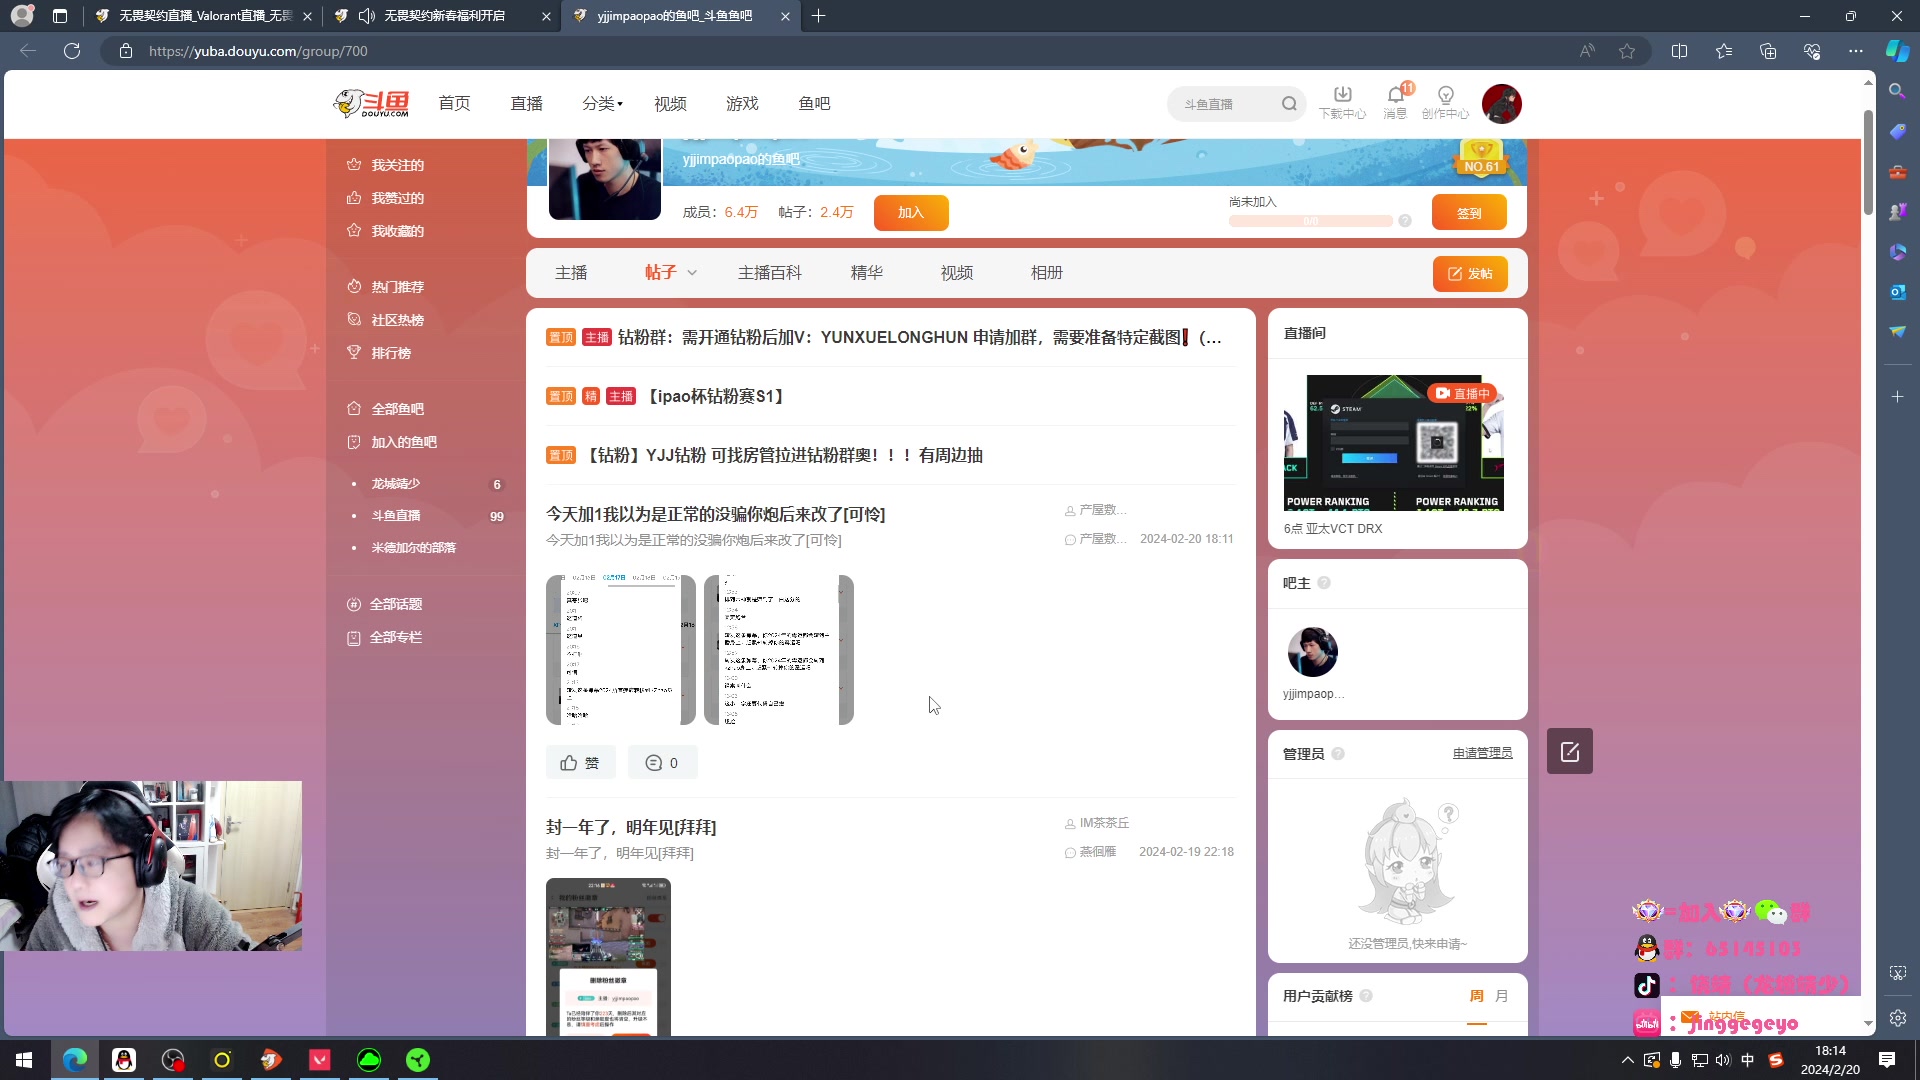Click the floating compose post icon
Viewport: 1920px width, 1080px height.
point(1569,751)
